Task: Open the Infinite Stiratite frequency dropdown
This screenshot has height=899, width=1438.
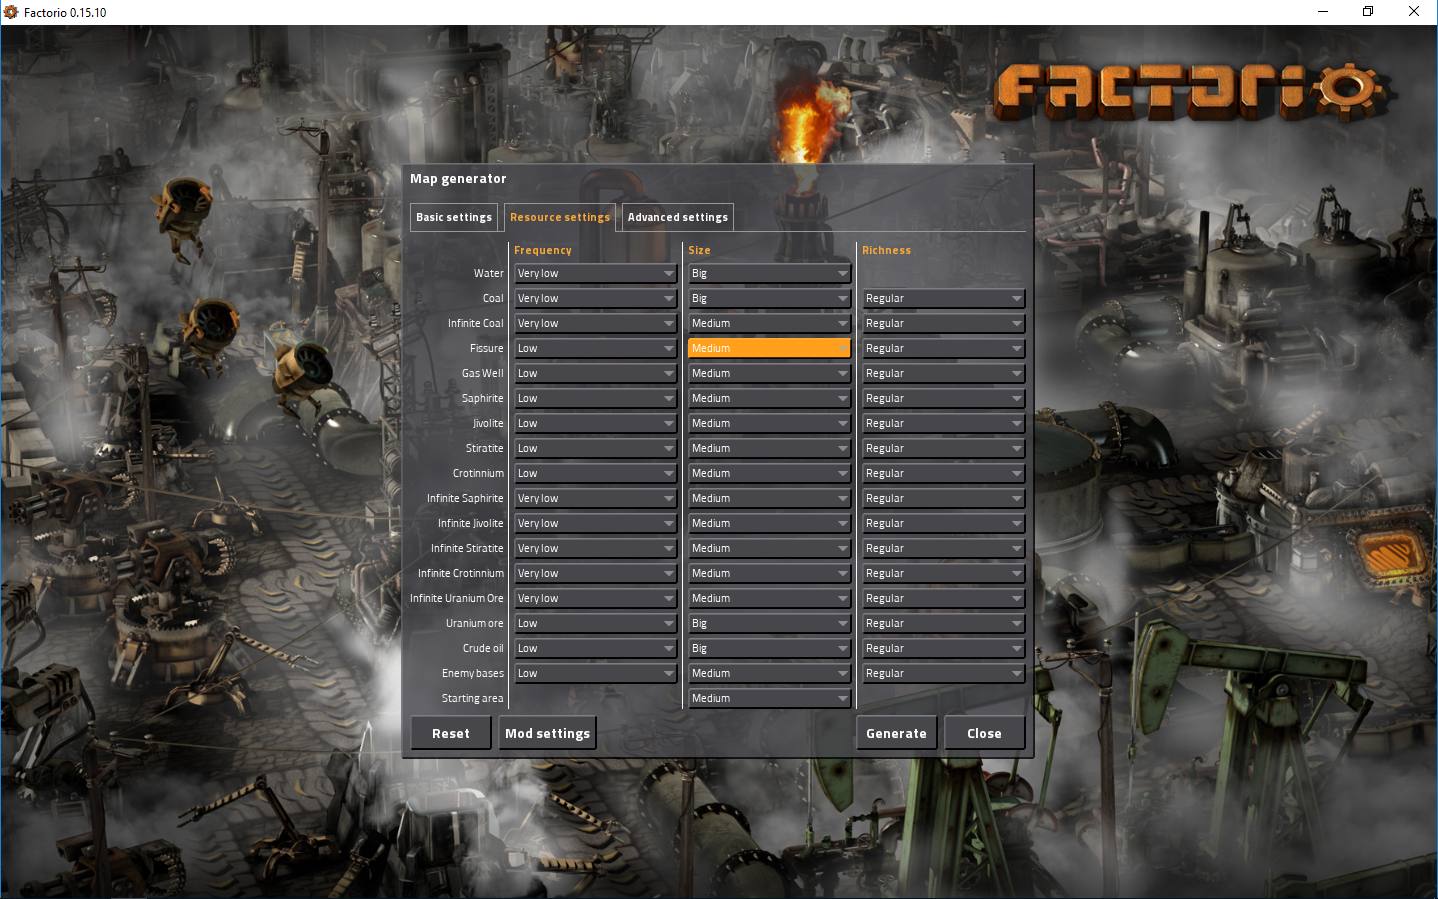Action: coord(596,548)
